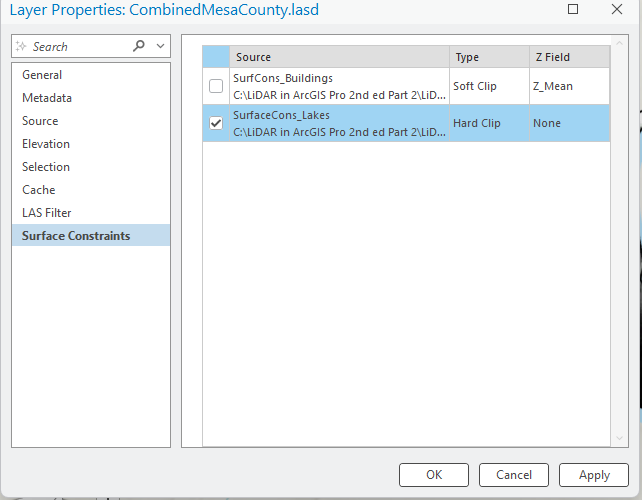The width and height of the screenshot is (642, 500).
Task: Expand the search options dropdown arrow
Action: click(160, 46)
